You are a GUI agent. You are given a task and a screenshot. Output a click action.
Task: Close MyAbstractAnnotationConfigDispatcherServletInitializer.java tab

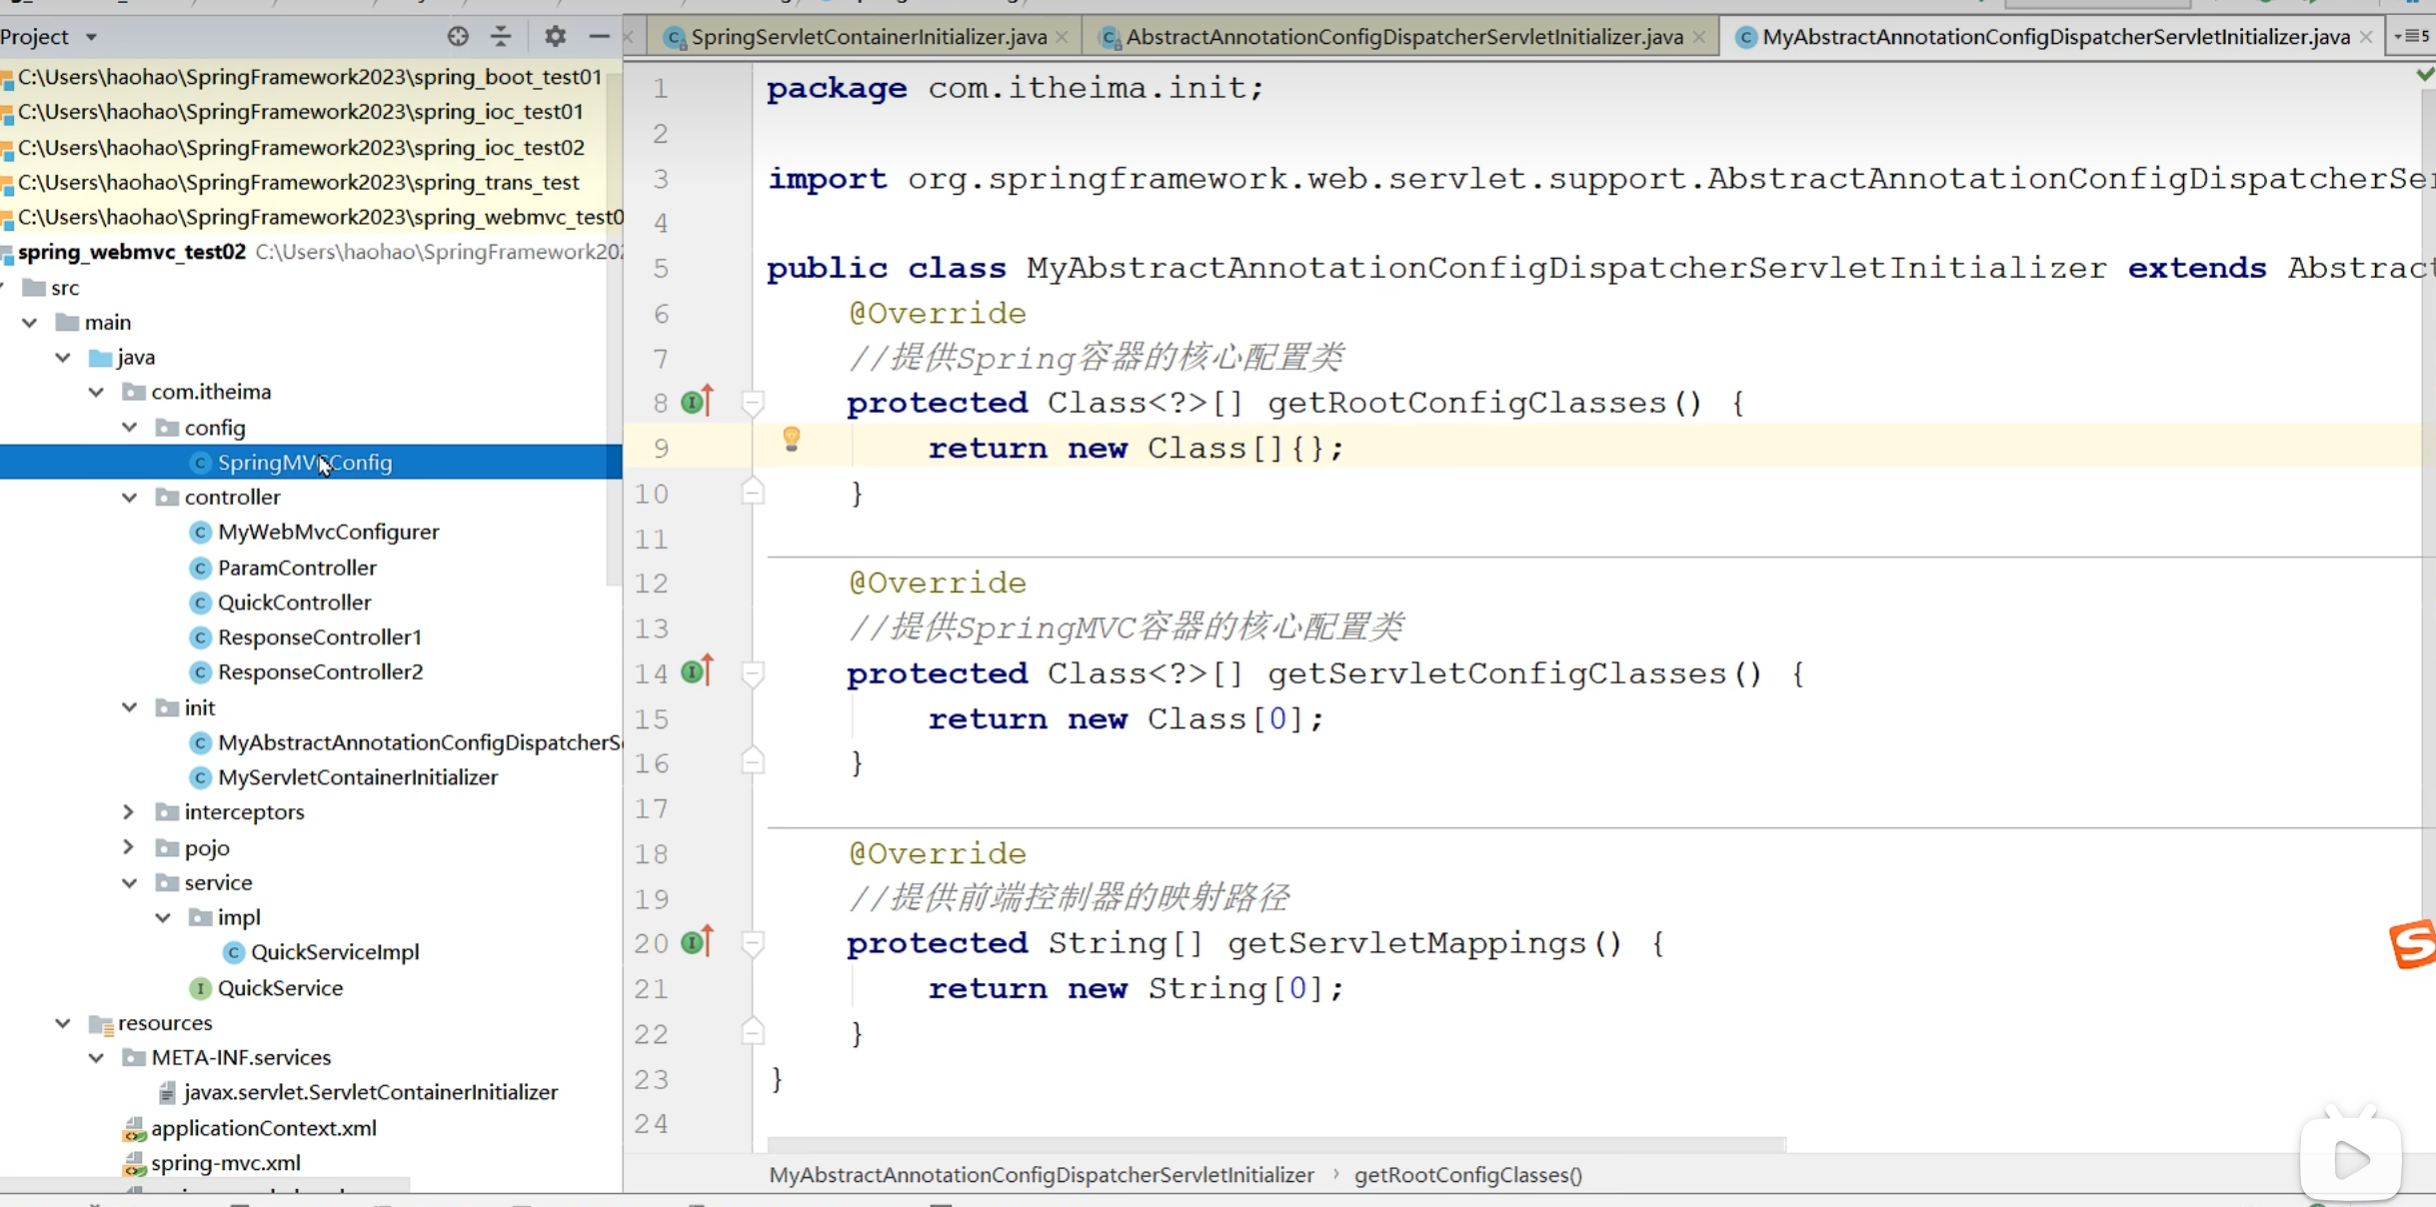tap(2365, 37)
